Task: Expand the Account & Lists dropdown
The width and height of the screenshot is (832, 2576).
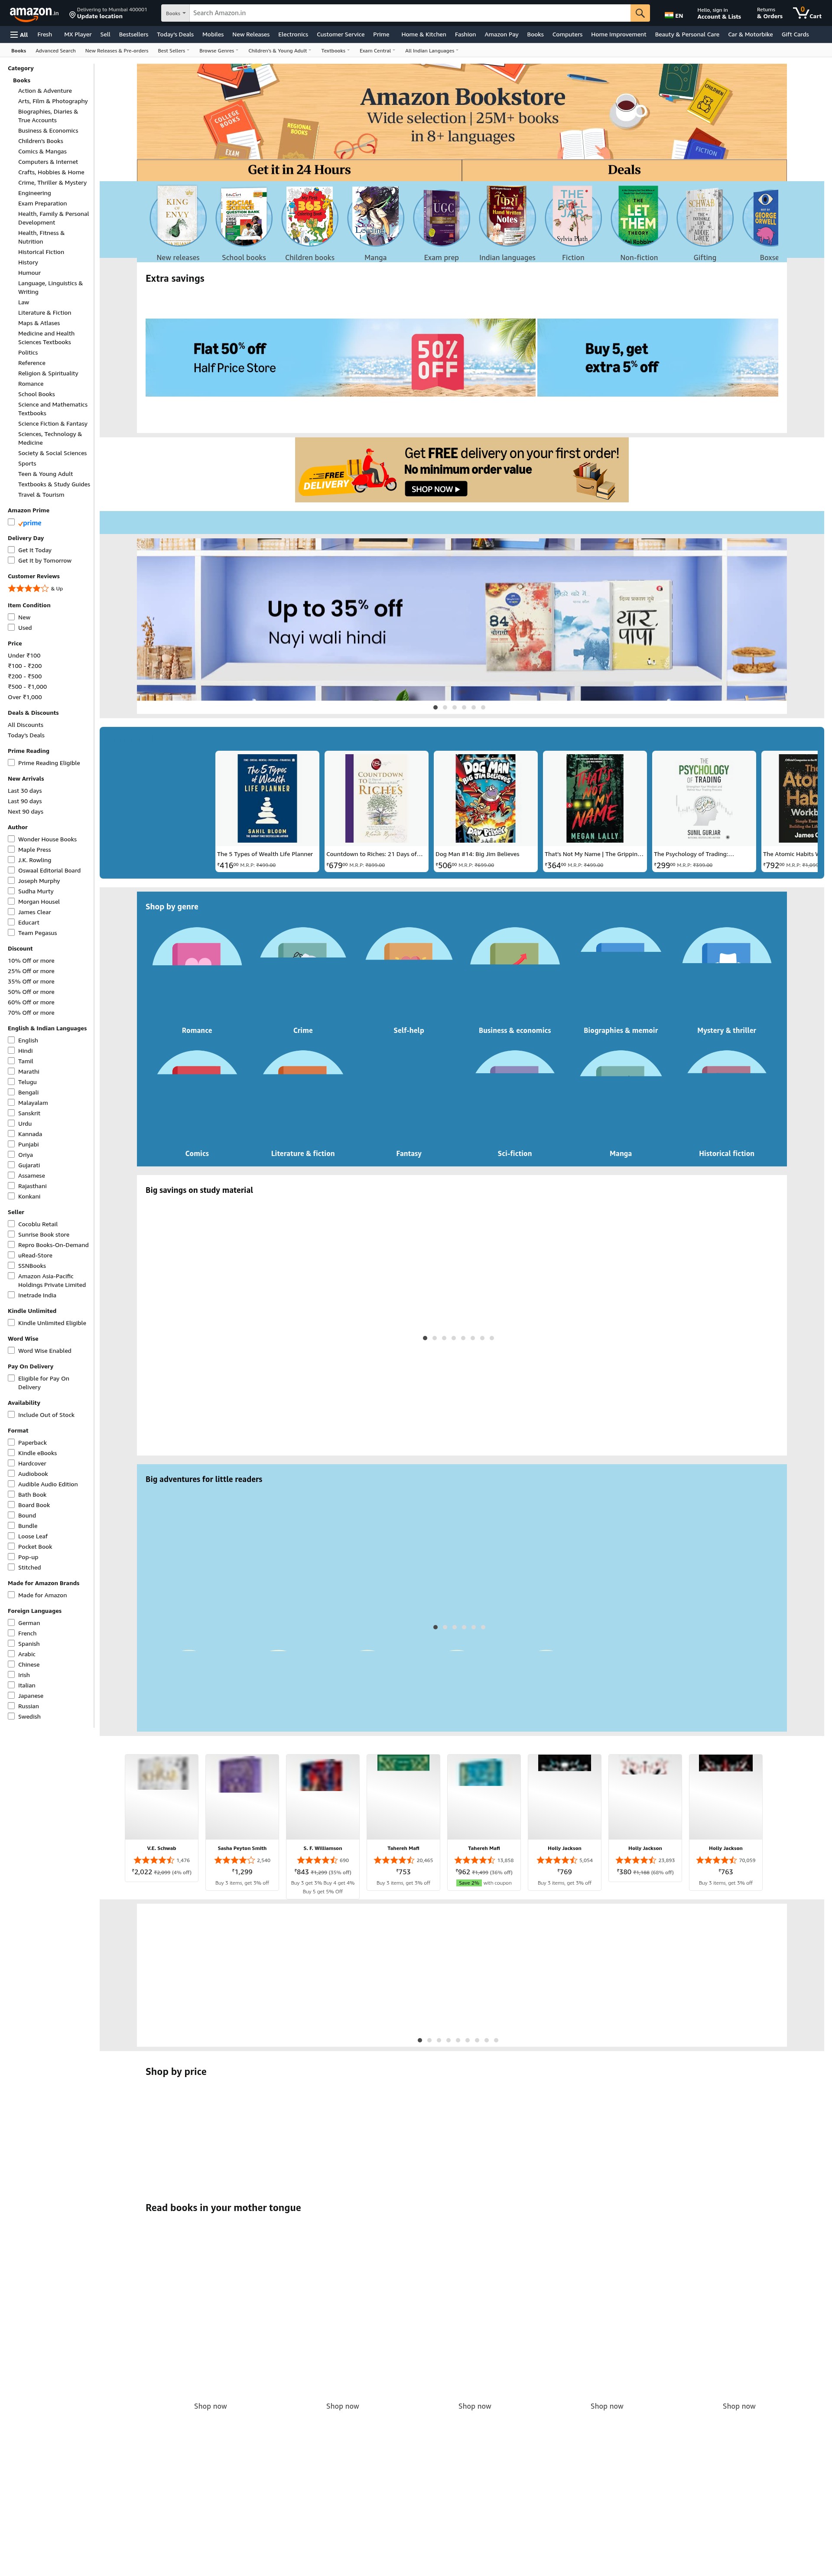Action: (x=719, y=13)
